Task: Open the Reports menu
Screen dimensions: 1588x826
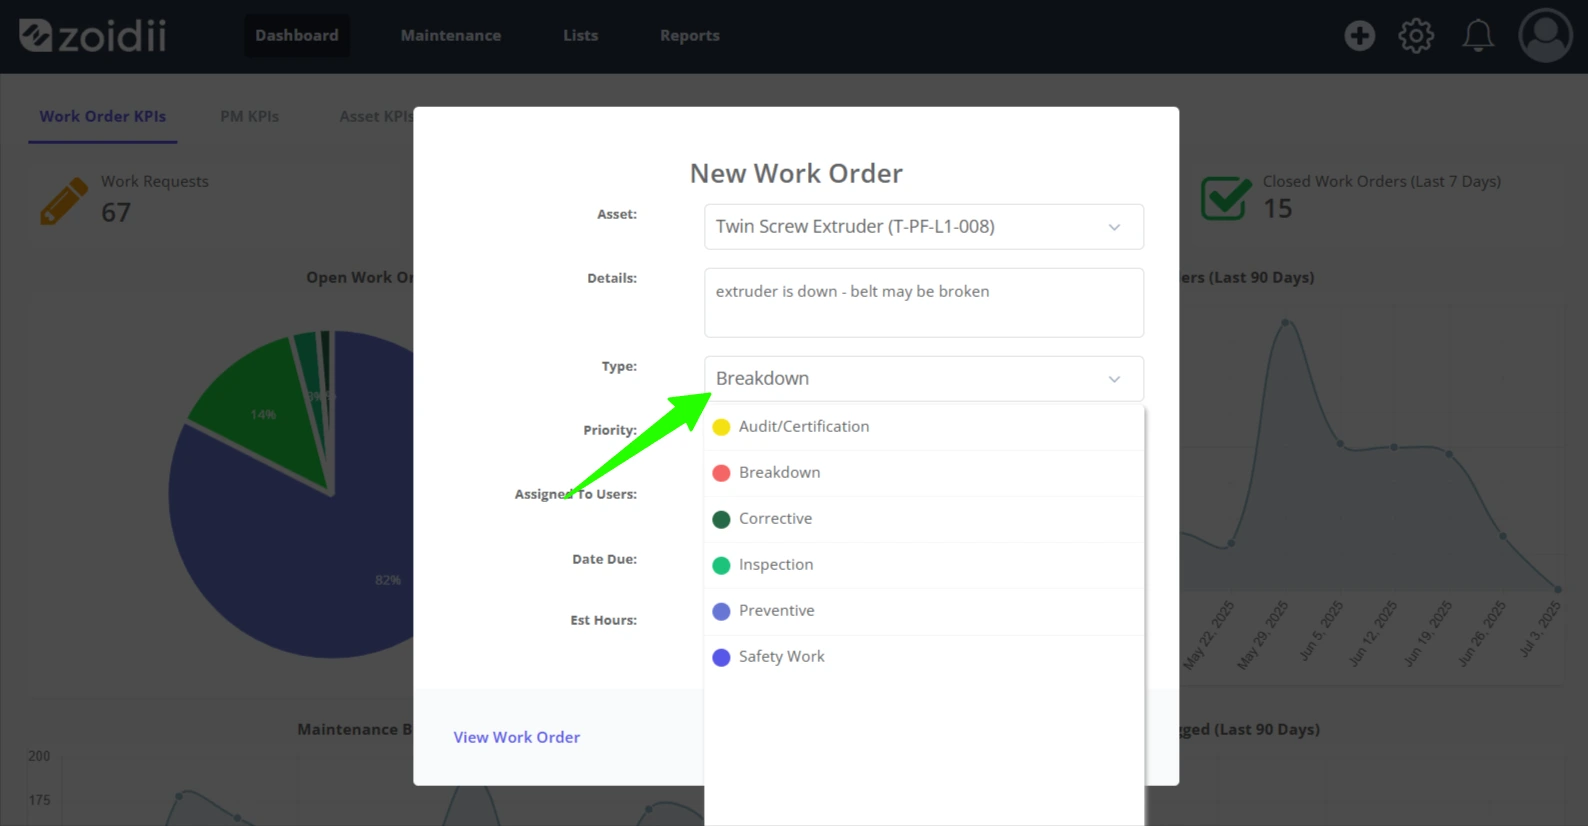Action: (689, 36)
